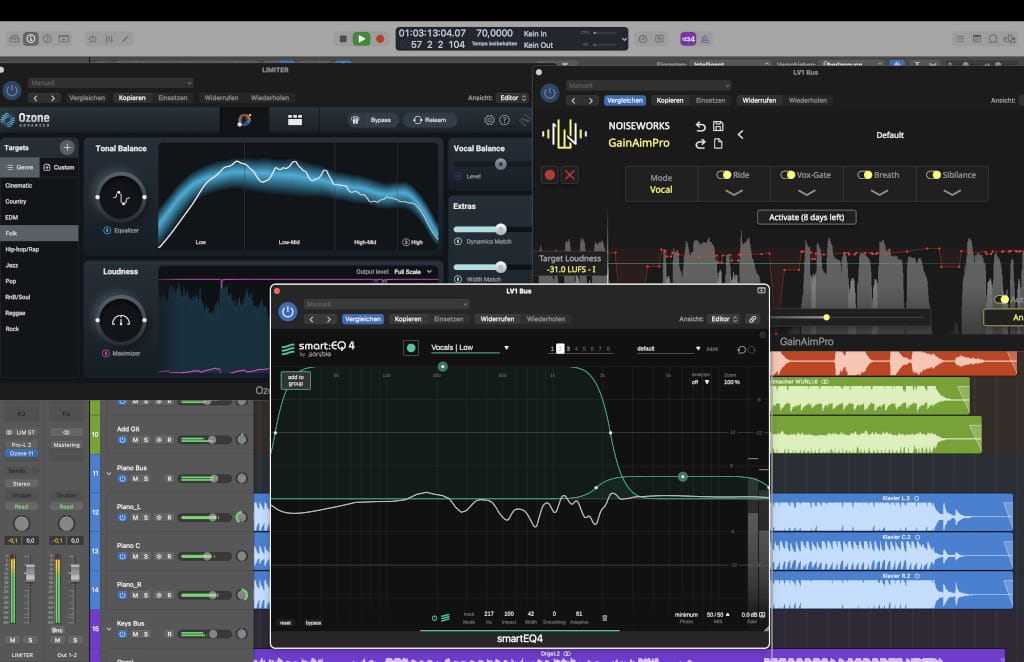Open the Ozone window Ansicht Editor dropdown
Viewport: 1024px width, 662px height.
pos(513,98)
